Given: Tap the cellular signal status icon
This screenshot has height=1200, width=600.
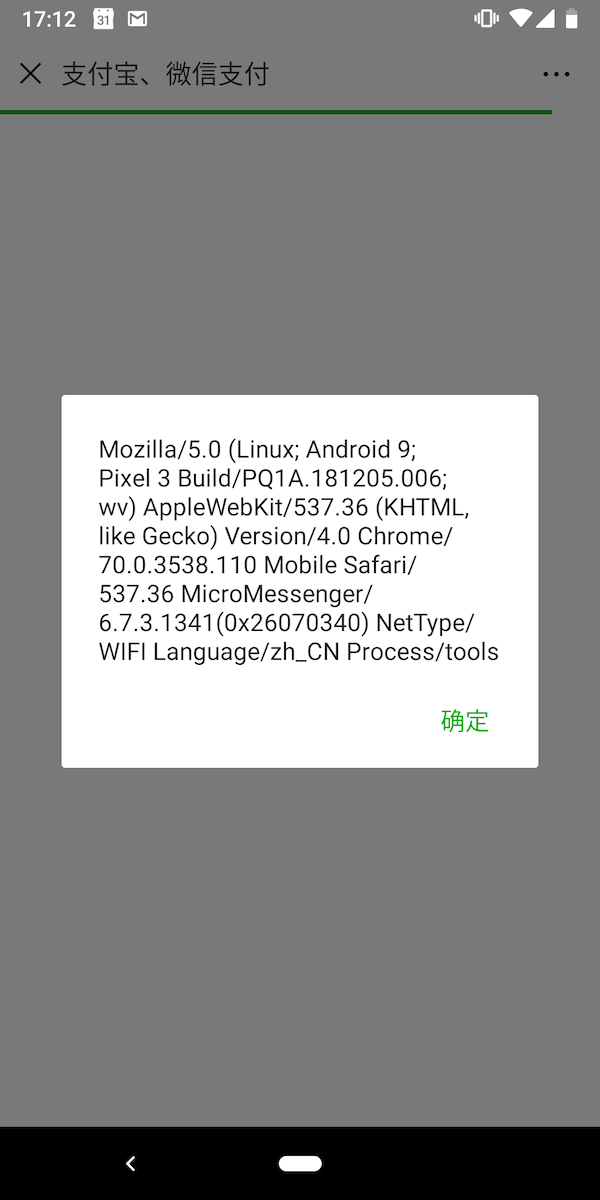Looking at the screenshot, I should pyautogui.click(x=546, y=19).
